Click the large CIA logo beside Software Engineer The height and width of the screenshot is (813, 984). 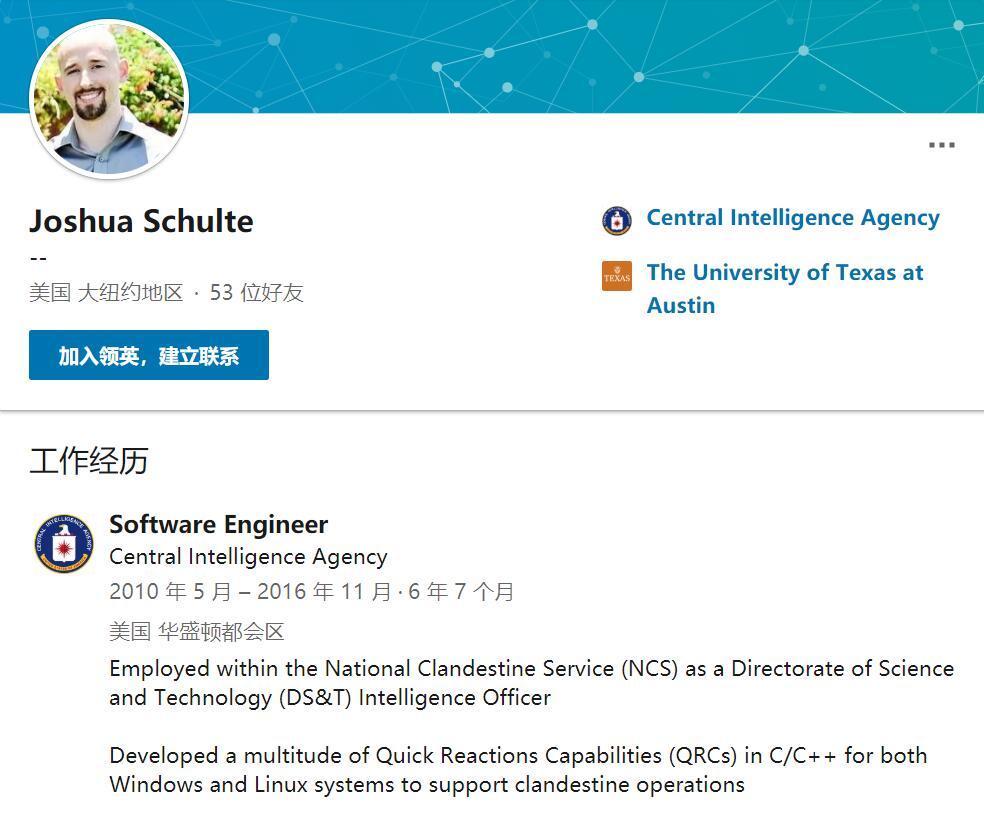64,544
